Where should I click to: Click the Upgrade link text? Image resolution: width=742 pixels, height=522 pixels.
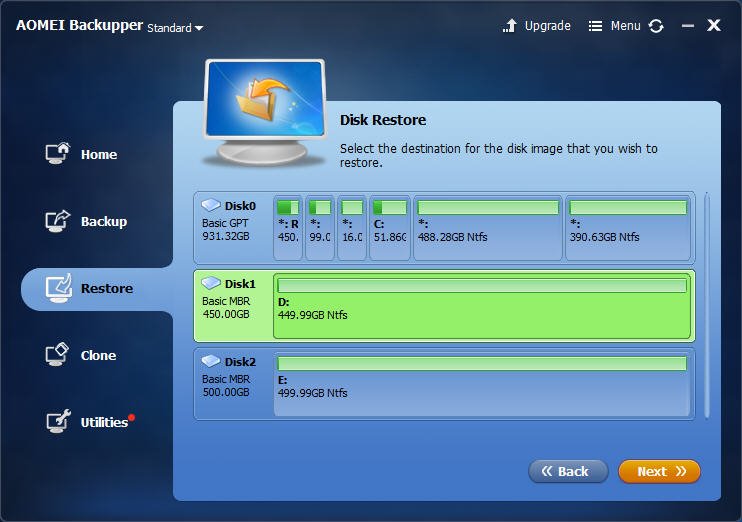point(548,26)
